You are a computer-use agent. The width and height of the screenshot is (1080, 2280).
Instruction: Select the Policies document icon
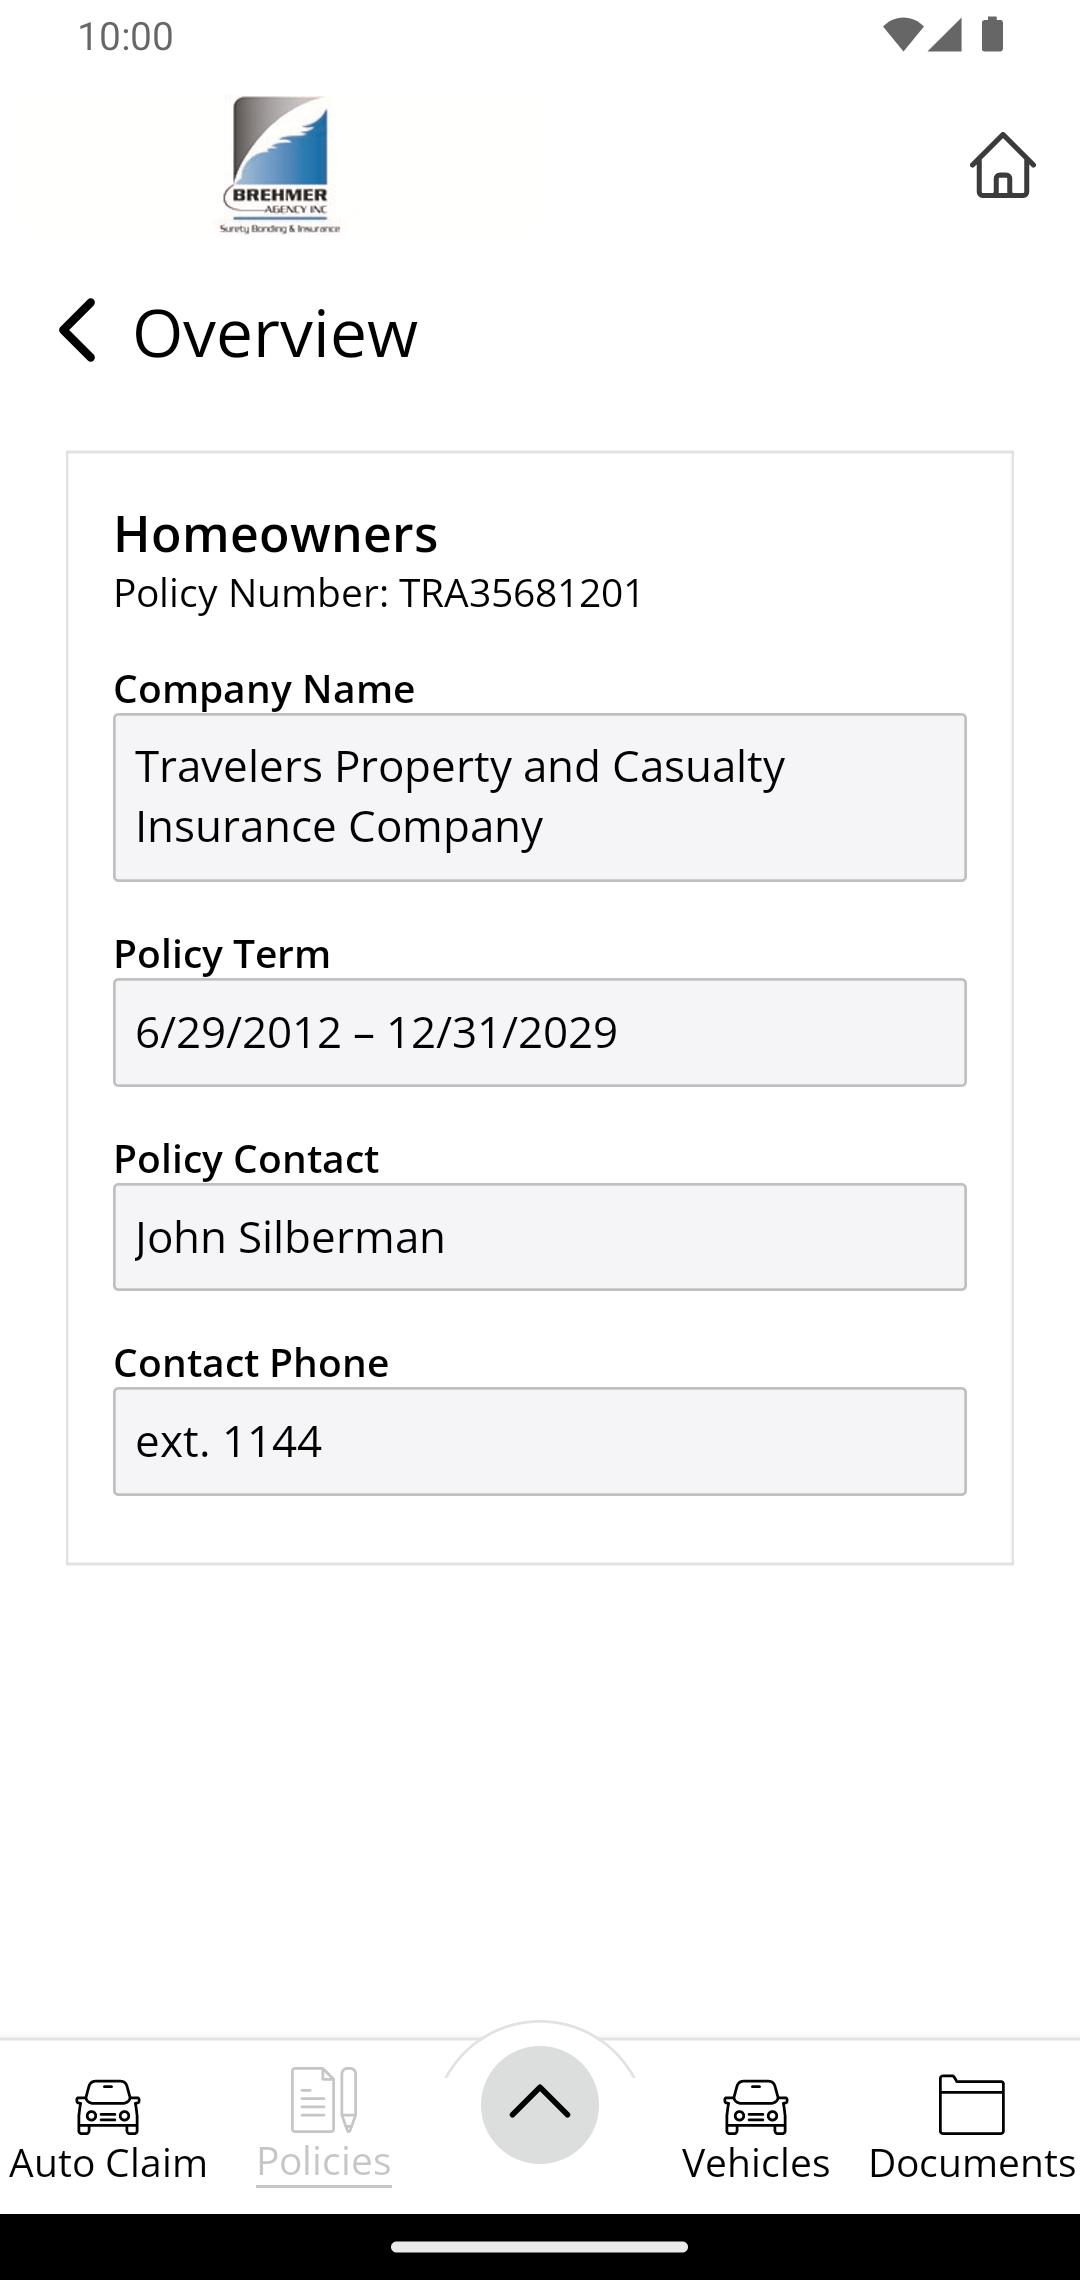(x=324, y=2100)
